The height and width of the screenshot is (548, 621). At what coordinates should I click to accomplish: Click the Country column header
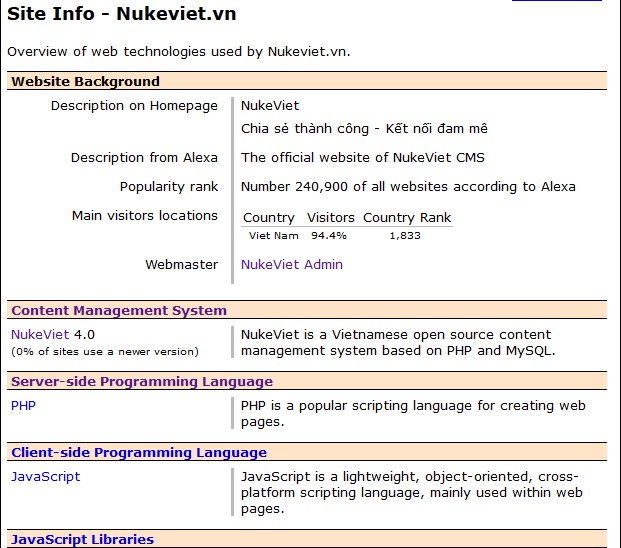click(269, 218)
